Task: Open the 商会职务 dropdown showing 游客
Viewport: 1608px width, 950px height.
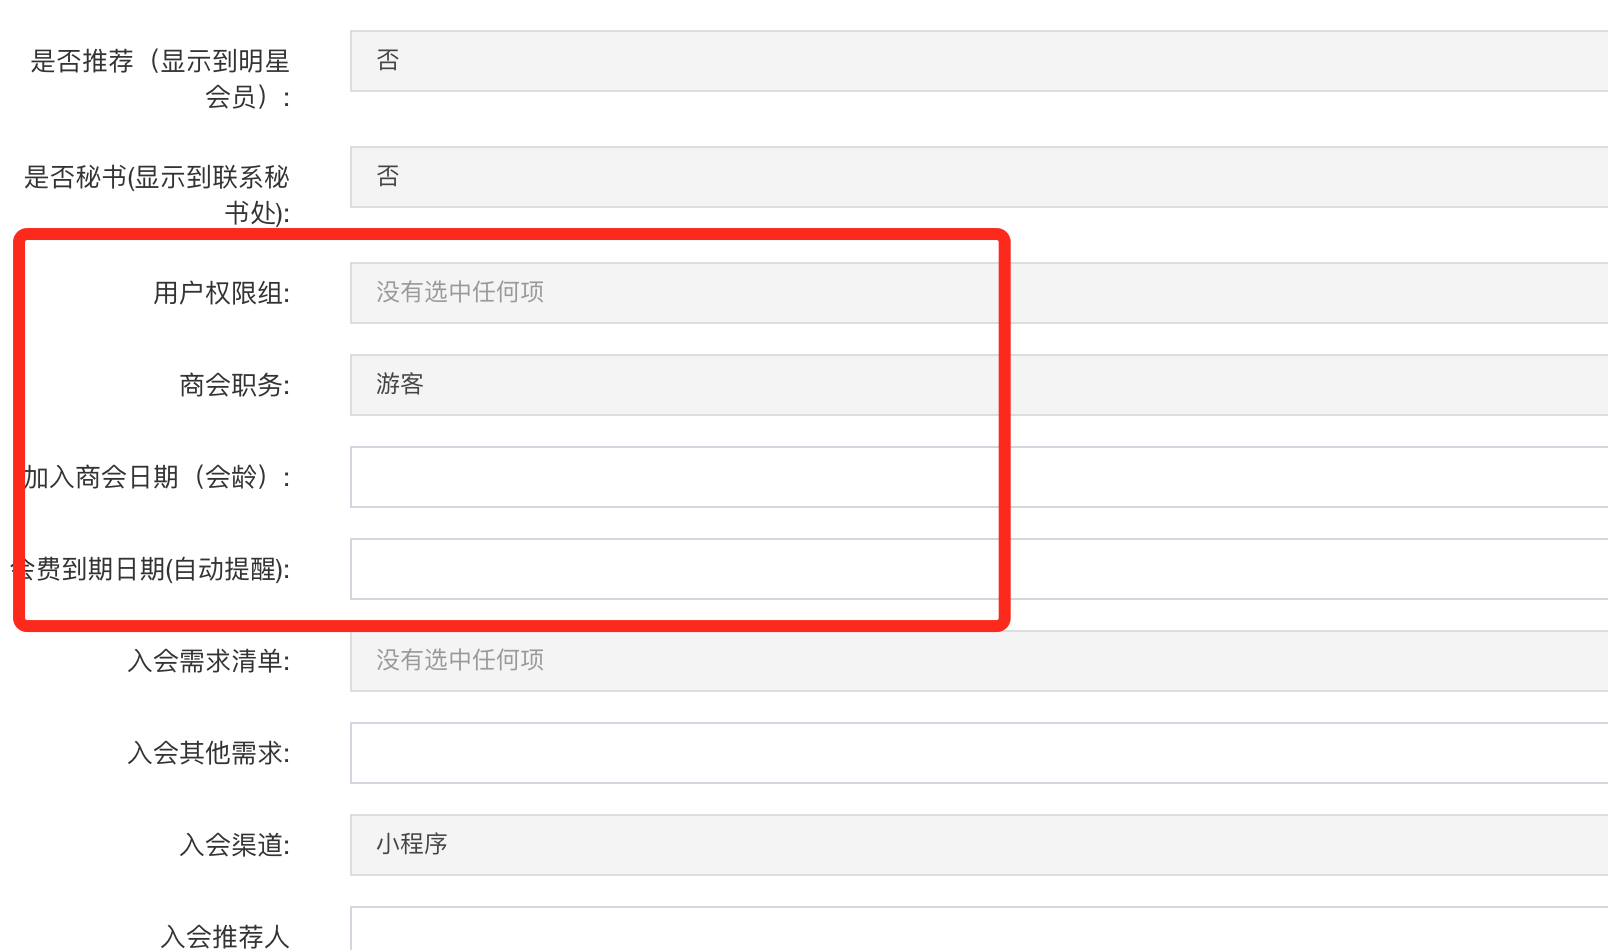Action: [x=978, y=385]
